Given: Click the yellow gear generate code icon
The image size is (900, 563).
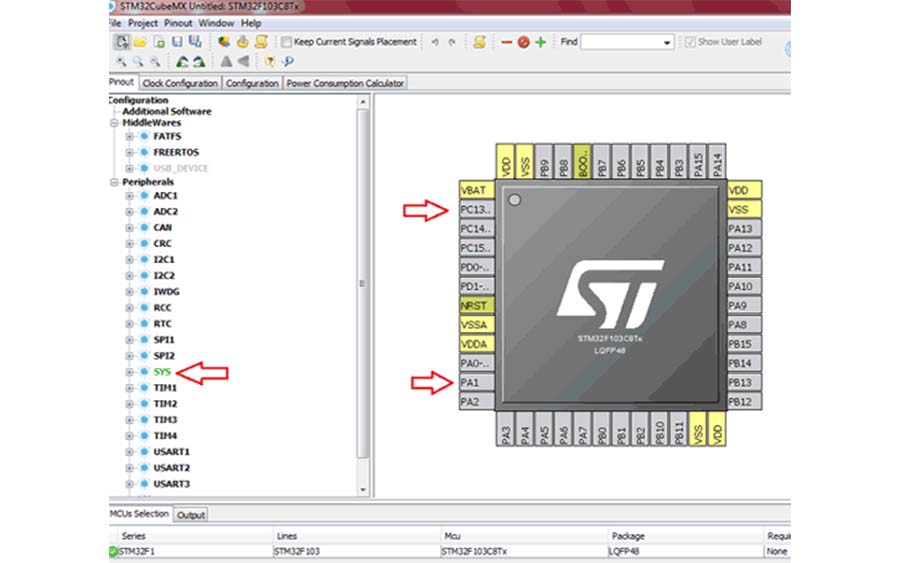Looking at the screenshot, I should coord(243,42).
